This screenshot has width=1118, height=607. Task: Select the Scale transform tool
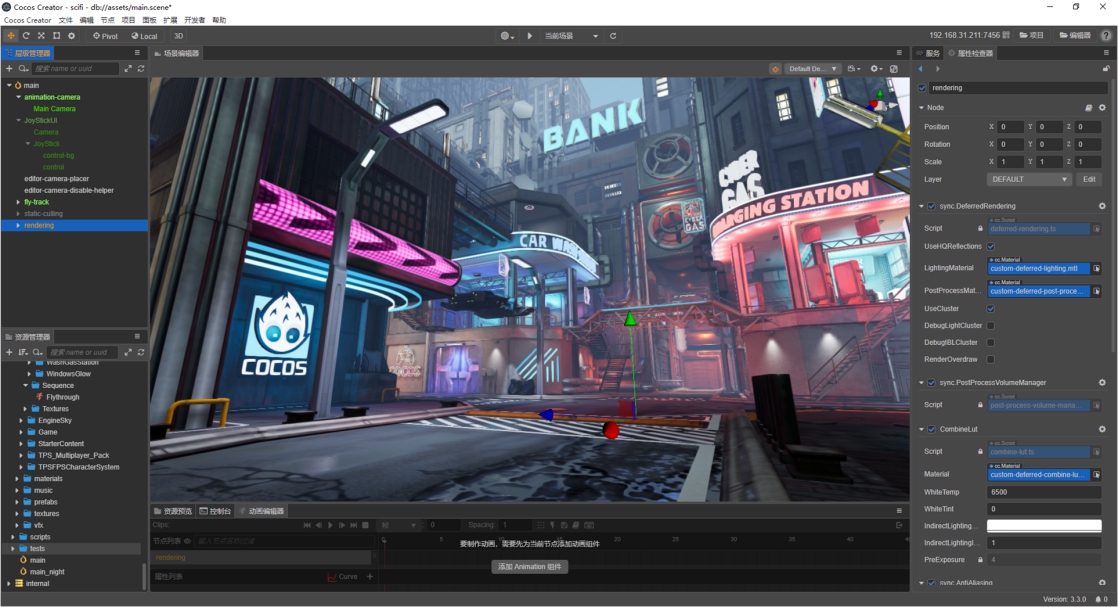41,36
